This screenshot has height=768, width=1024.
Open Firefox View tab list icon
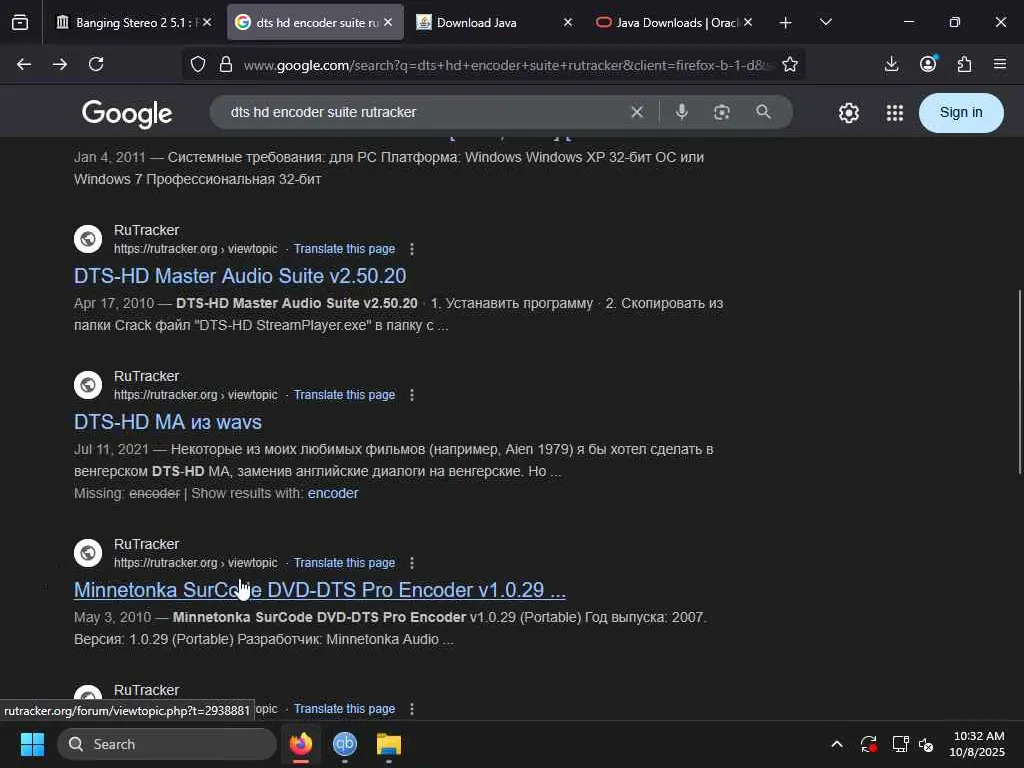[x=20, y=22]
